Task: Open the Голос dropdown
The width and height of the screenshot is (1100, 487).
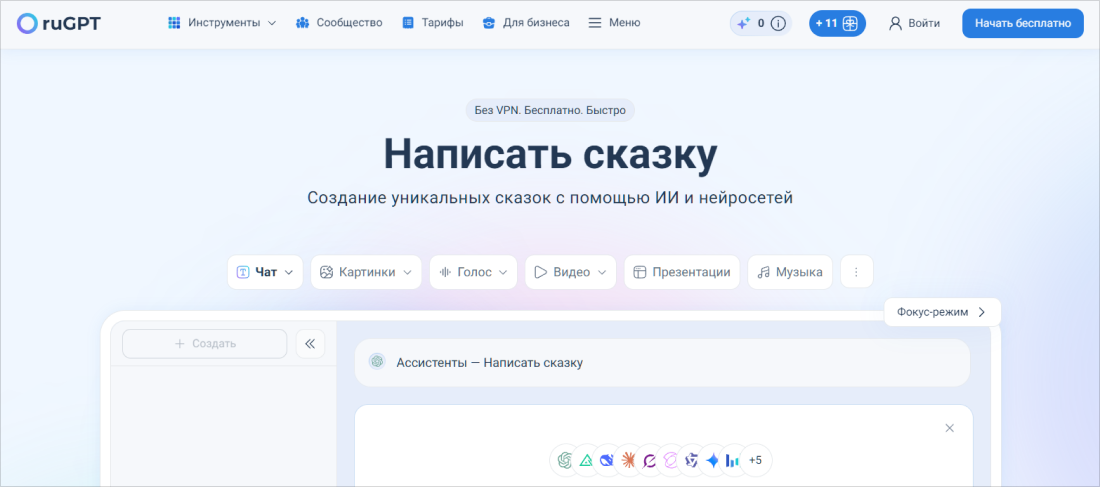Action: coord(473,272)
